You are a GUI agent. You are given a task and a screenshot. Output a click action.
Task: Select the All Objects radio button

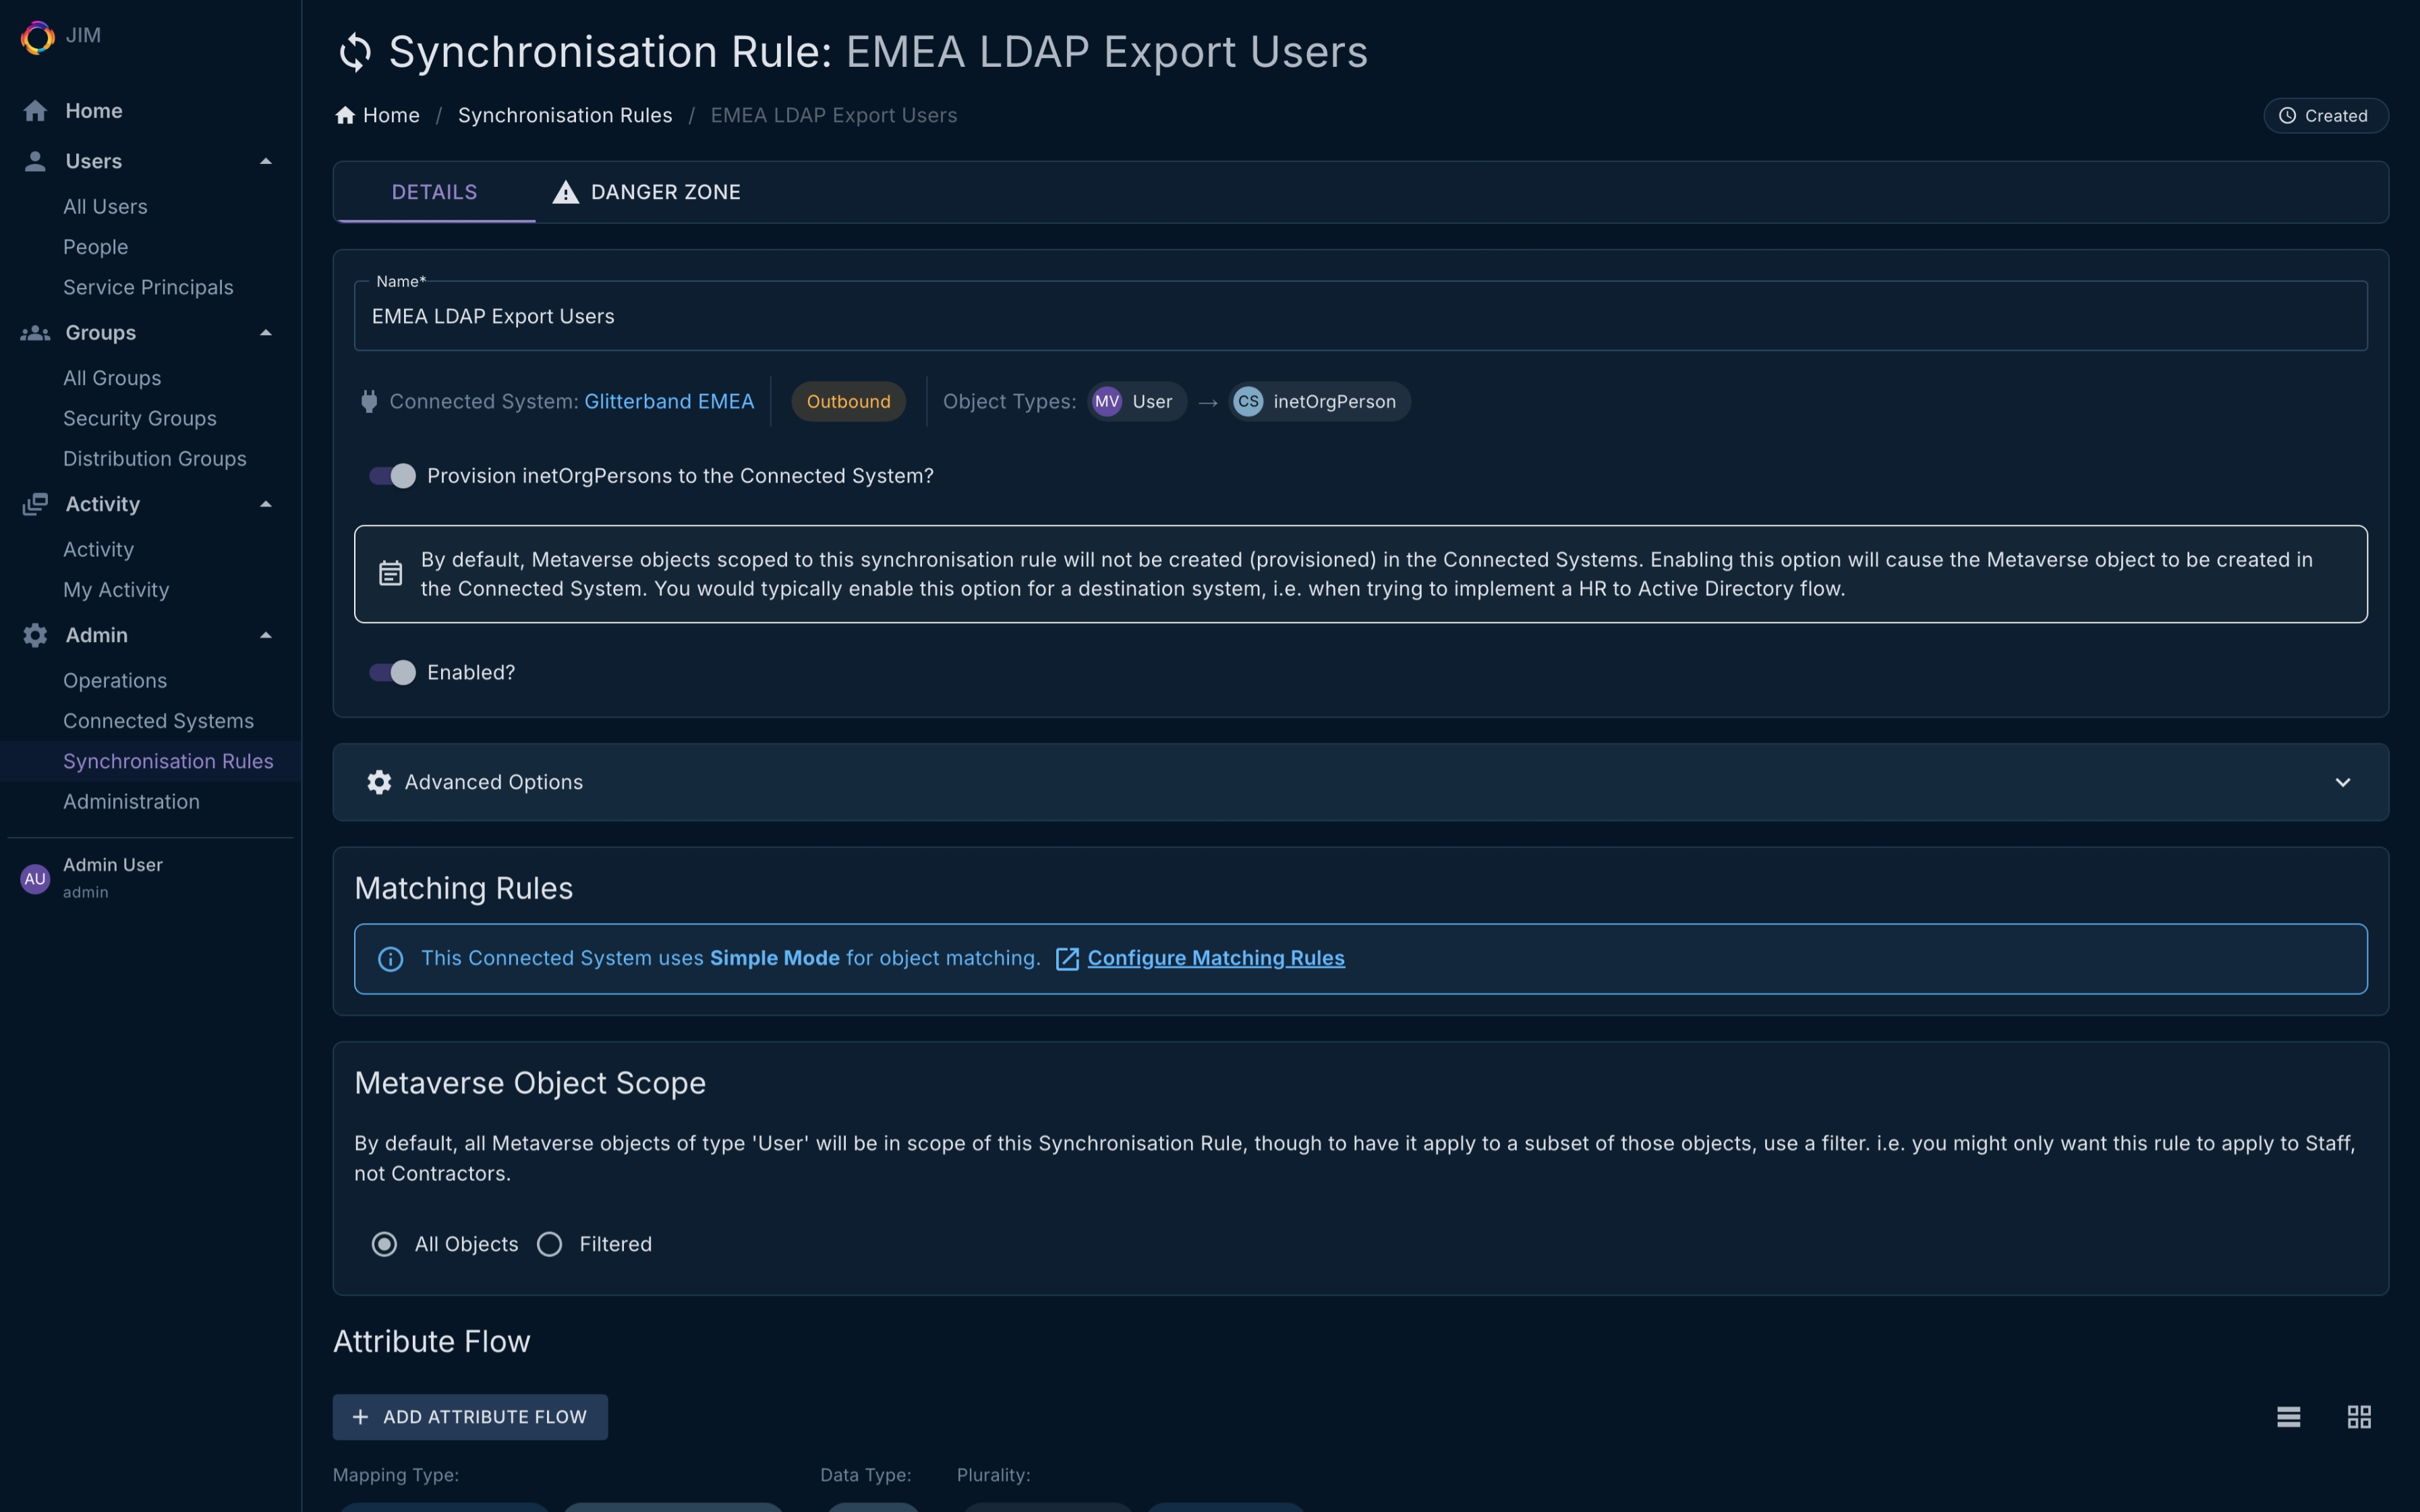[x=384, y=1244]
